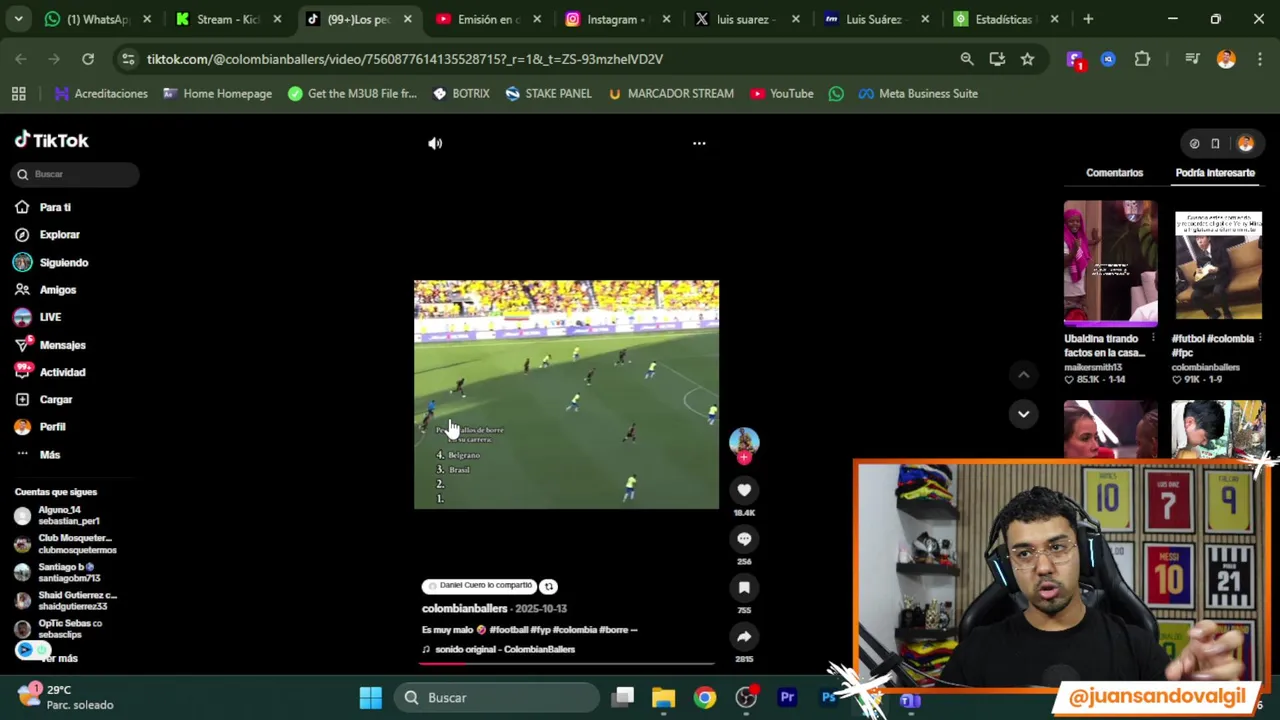The height and width of the screenshot is (720, 1280).
Task: Click the Chrome zoom magnifier icon
Action: click(967, 59)
